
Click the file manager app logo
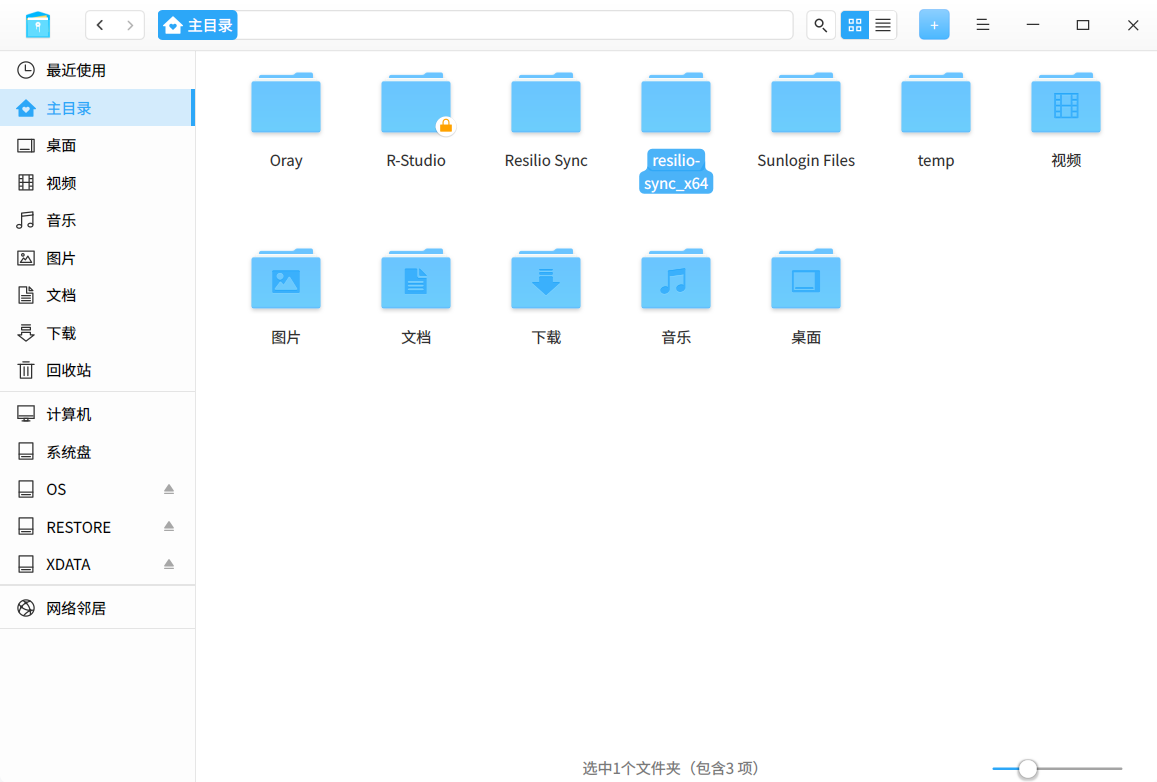pyautogui.click(x=38, y=24)
